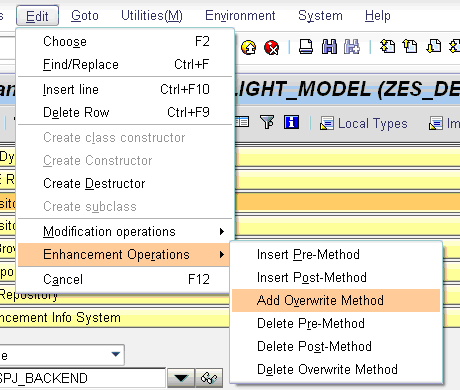Click the Print icon in toolbar
Viewport: 460px width, 390px height.
306,47
